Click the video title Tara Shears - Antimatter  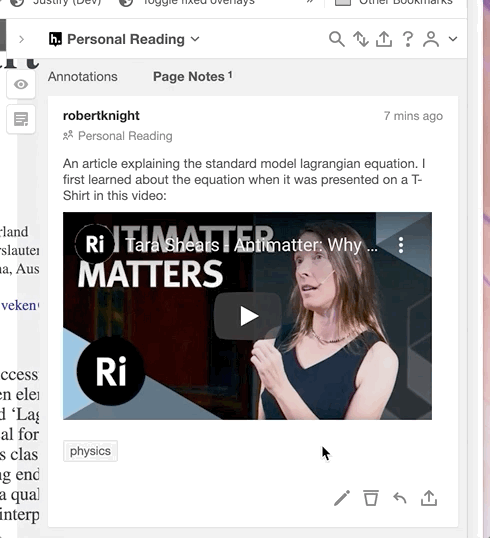pyautogui.click(x=251, y=245)
